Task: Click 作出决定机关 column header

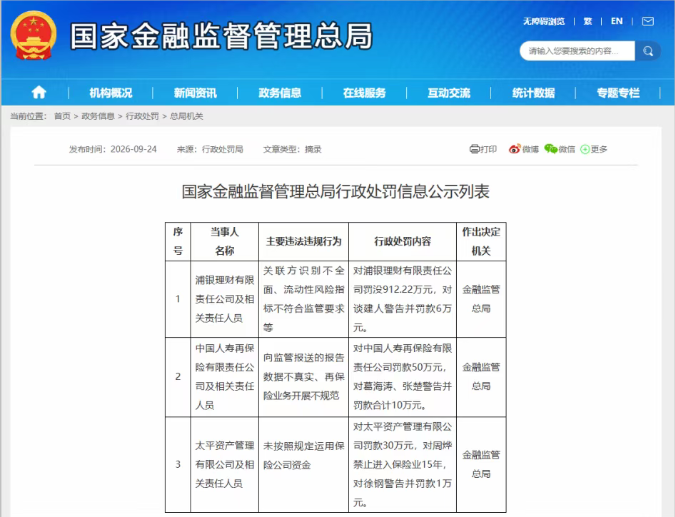Action: click(481, 241)
